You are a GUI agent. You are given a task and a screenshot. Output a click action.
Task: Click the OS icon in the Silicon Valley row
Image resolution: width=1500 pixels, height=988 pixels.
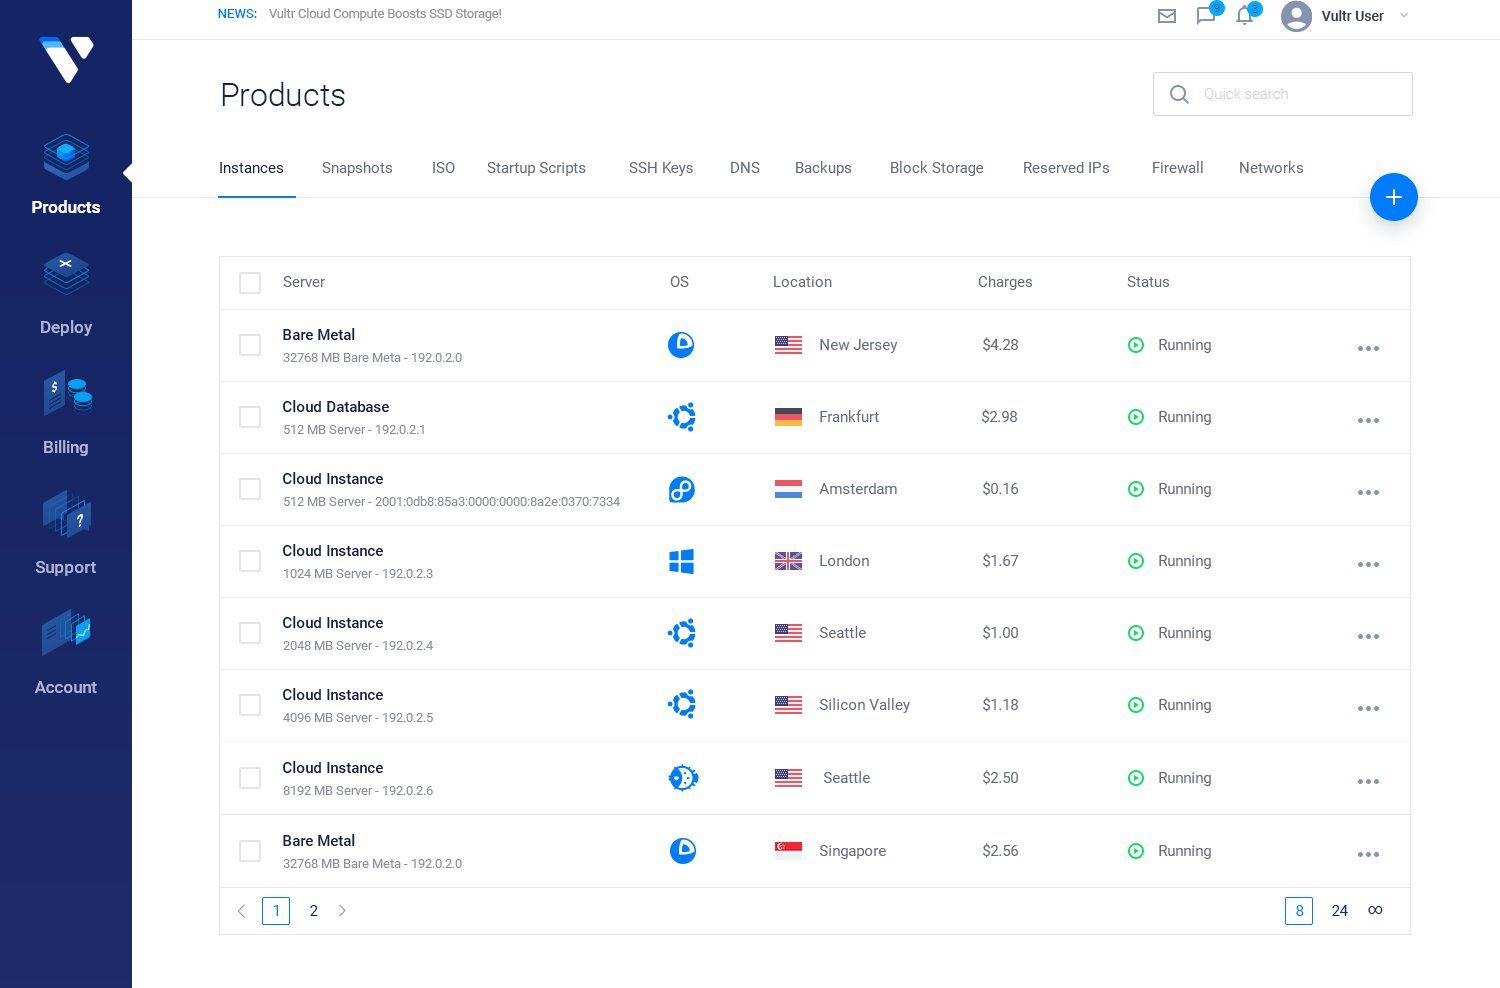pyautogui.click(x=682, y=705)
